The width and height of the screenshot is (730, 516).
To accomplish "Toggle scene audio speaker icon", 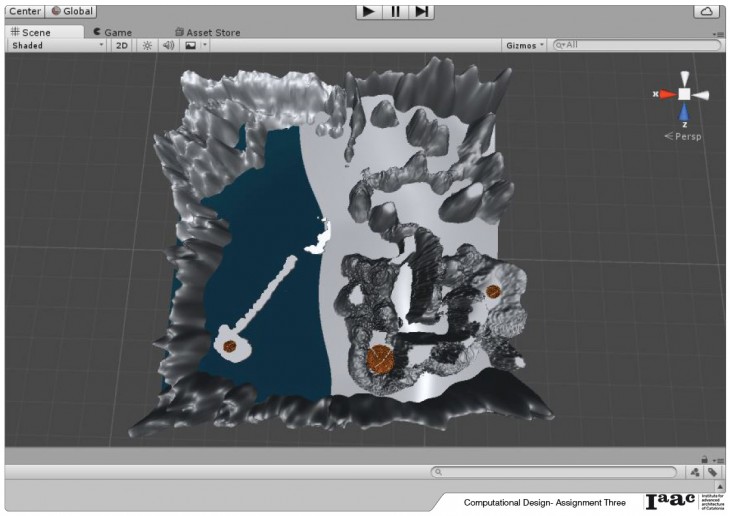I will pos(169,45).
